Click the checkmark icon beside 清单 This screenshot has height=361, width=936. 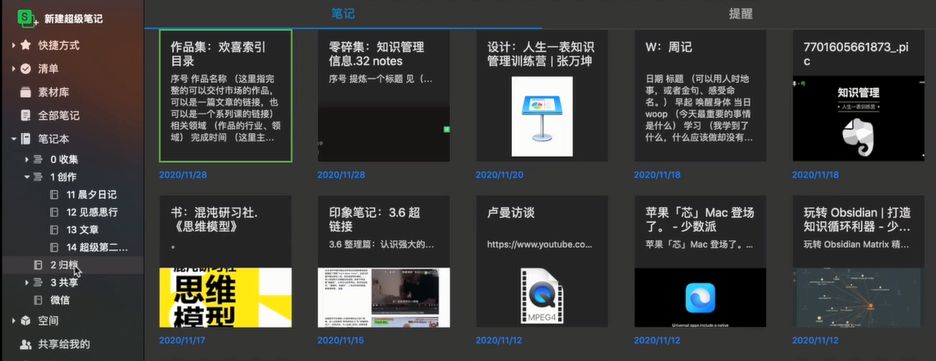[x=26, y=69]
